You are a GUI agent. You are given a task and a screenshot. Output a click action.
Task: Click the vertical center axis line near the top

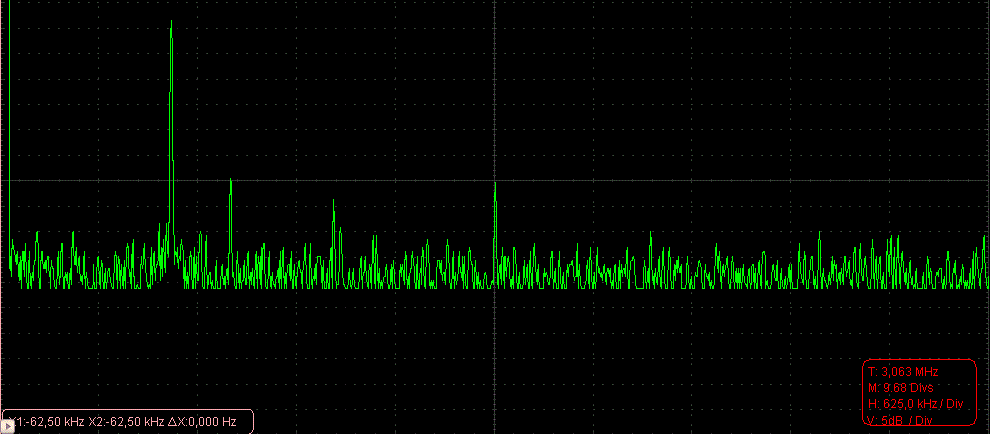click(495, 40)
